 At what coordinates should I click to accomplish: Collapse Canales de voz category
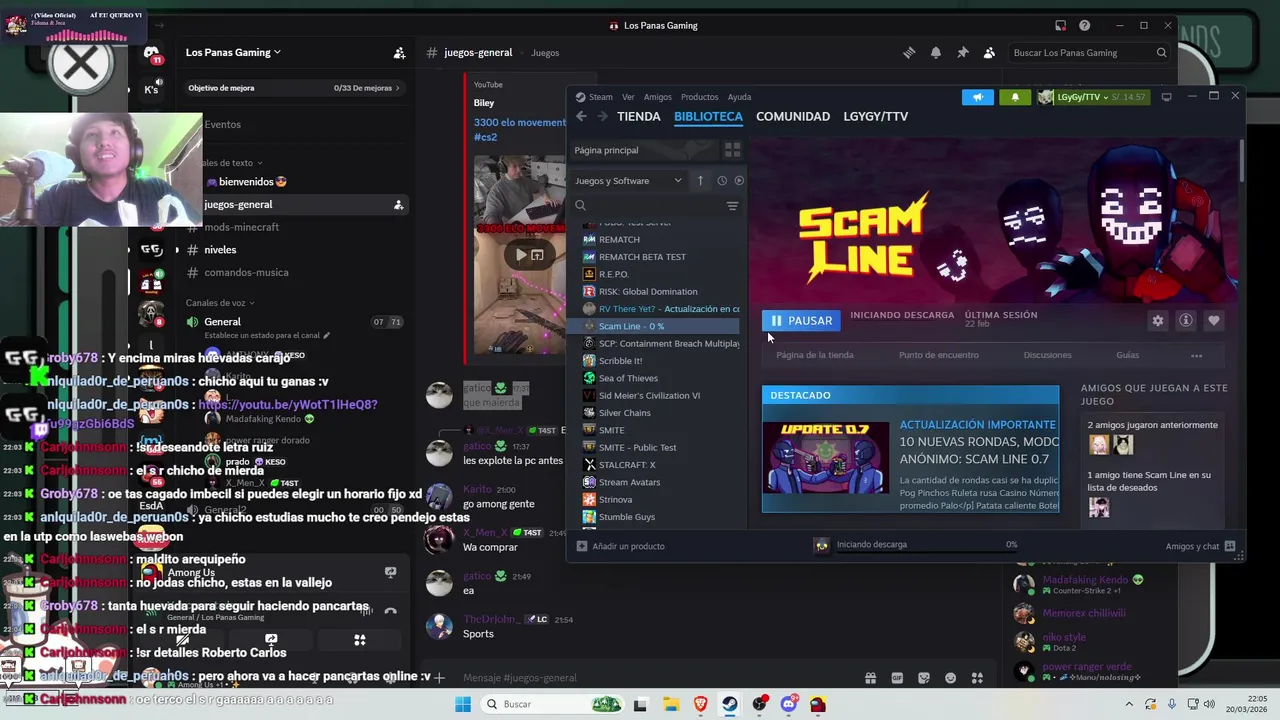[x=220, y=303]
